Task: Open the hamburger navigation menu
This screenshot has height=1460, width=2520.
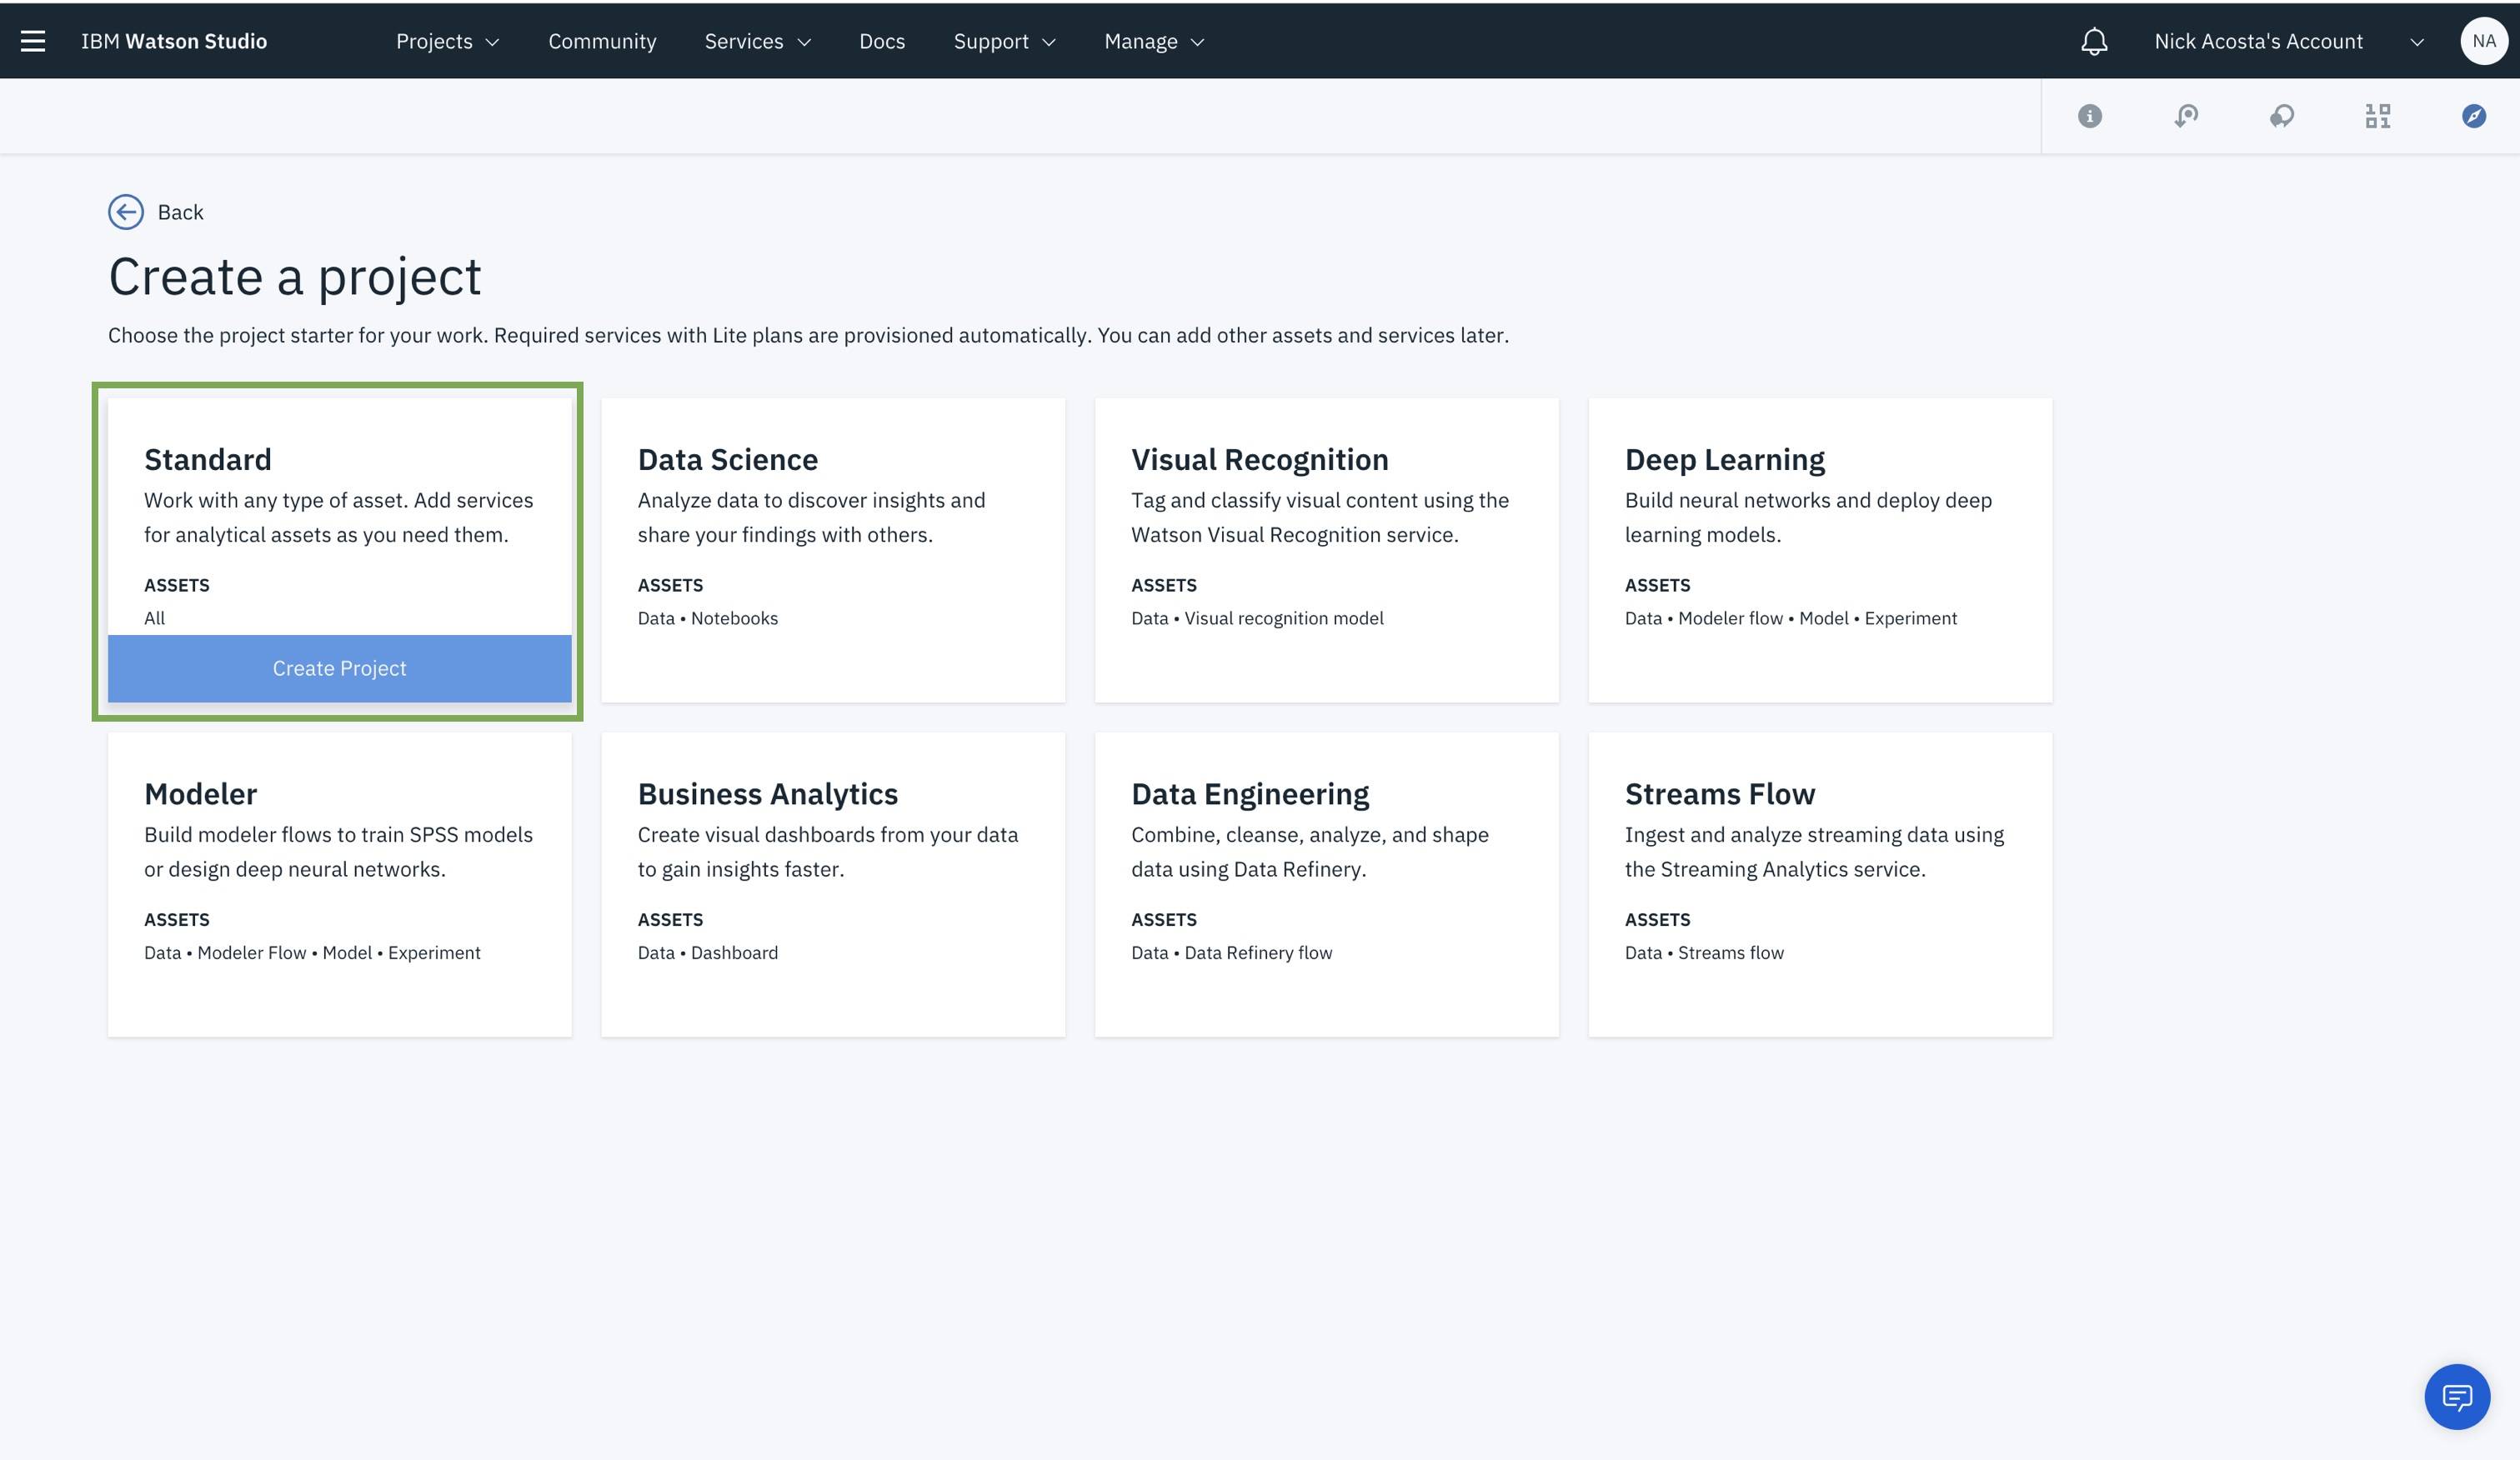Action: (33, 41)
